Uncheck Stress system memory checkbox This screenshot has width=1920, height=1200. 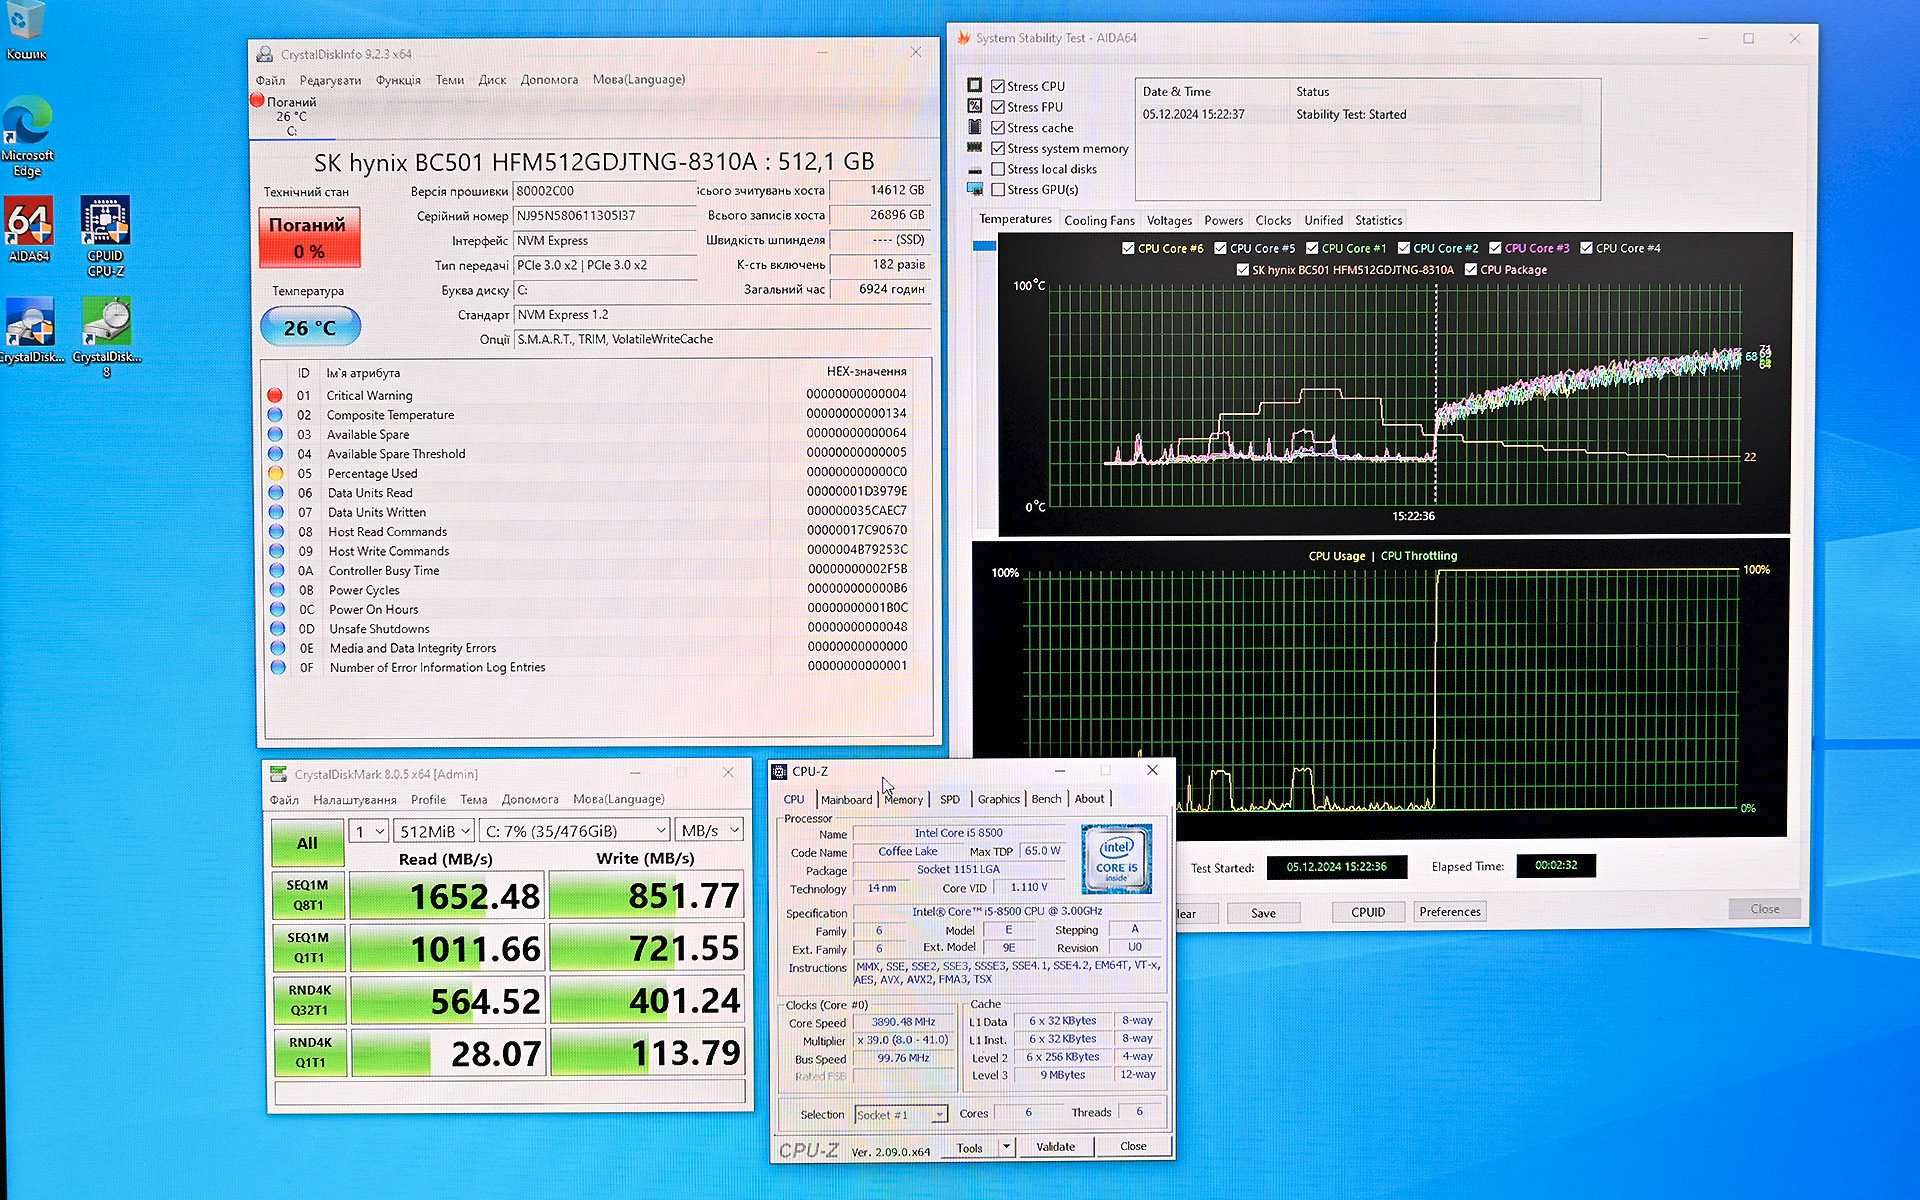[998, 148]
